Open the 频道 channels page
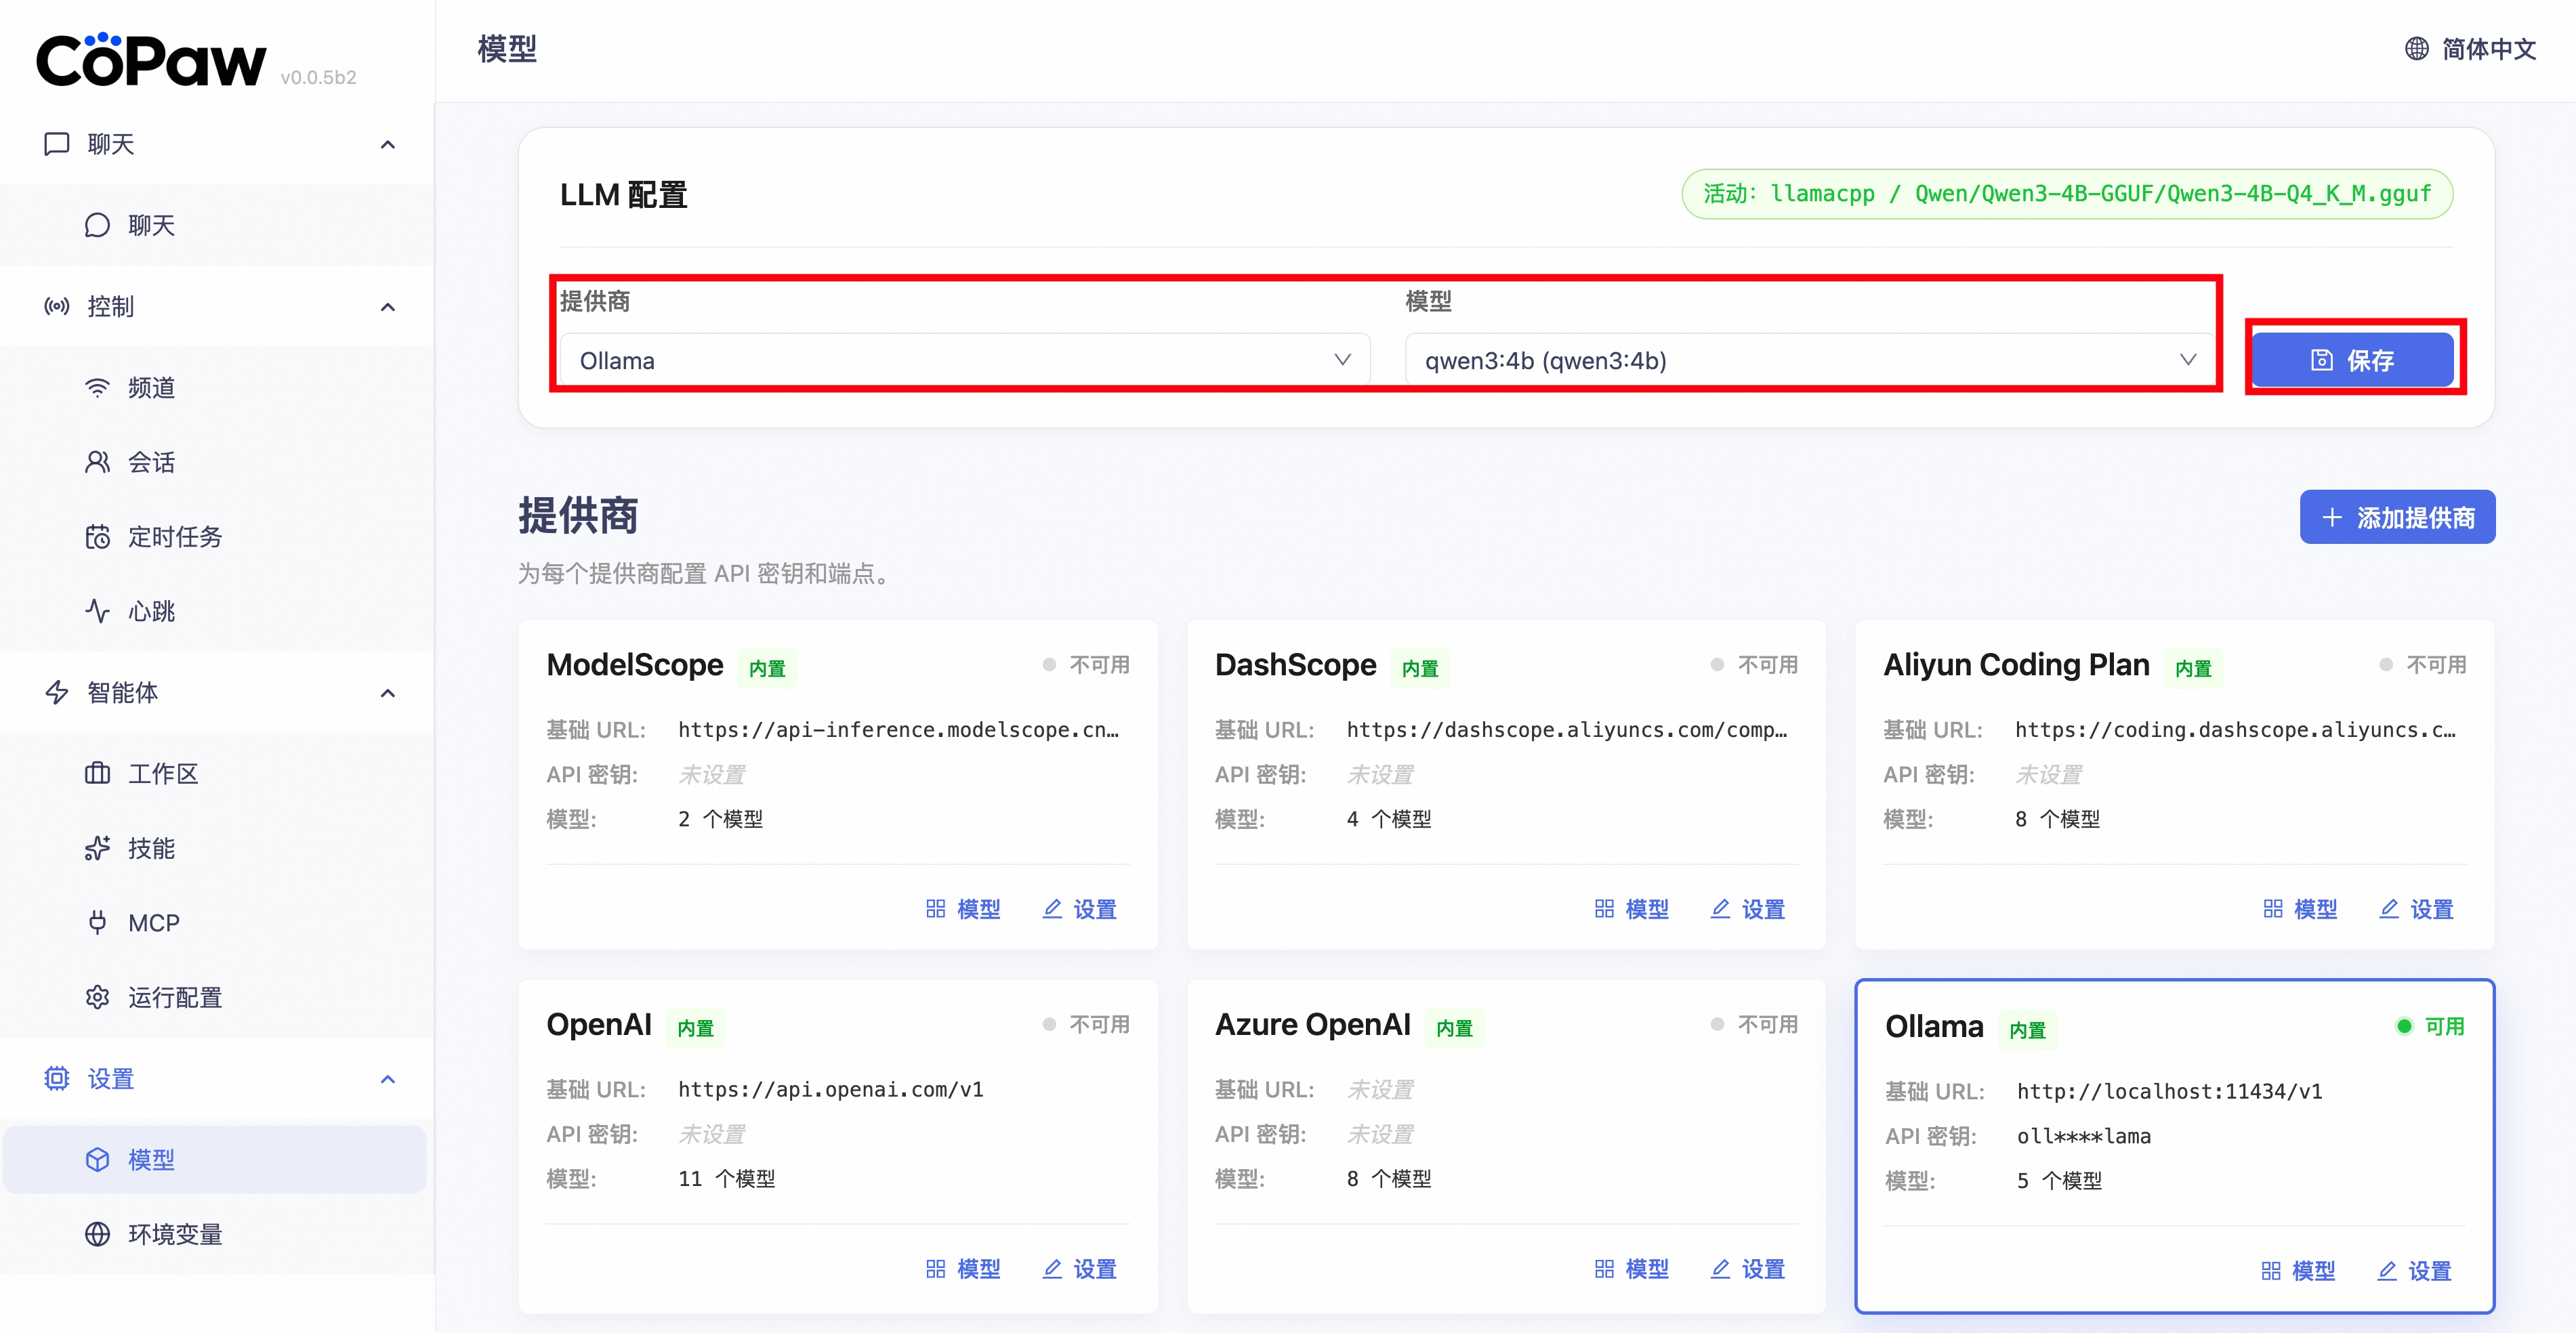 [x=151, y=388]
